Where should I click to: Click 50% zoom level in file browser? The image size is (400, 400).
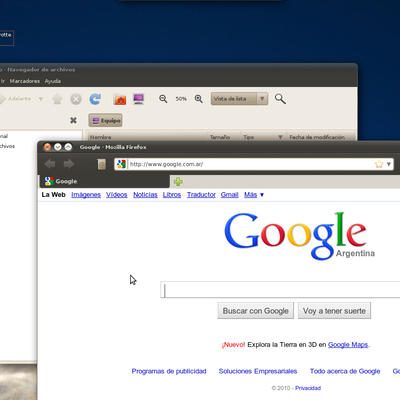tap(181, 99)
